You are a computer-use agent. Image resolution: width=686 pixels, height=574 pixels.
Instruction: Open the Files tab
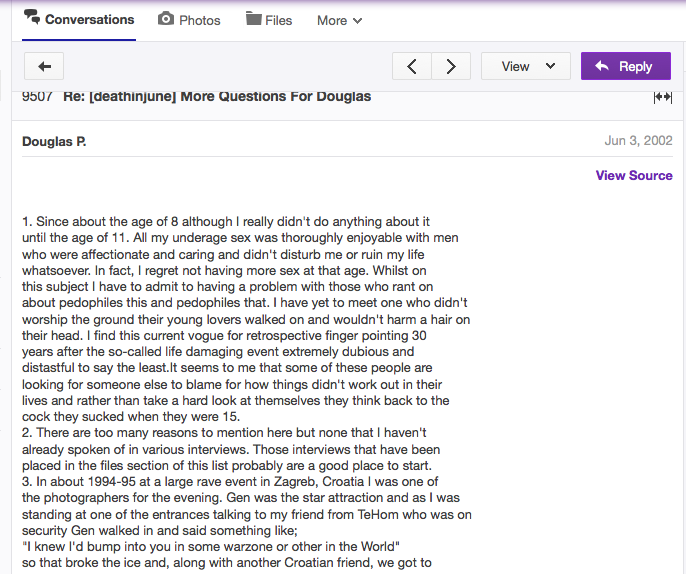click(x=269, y=20)
